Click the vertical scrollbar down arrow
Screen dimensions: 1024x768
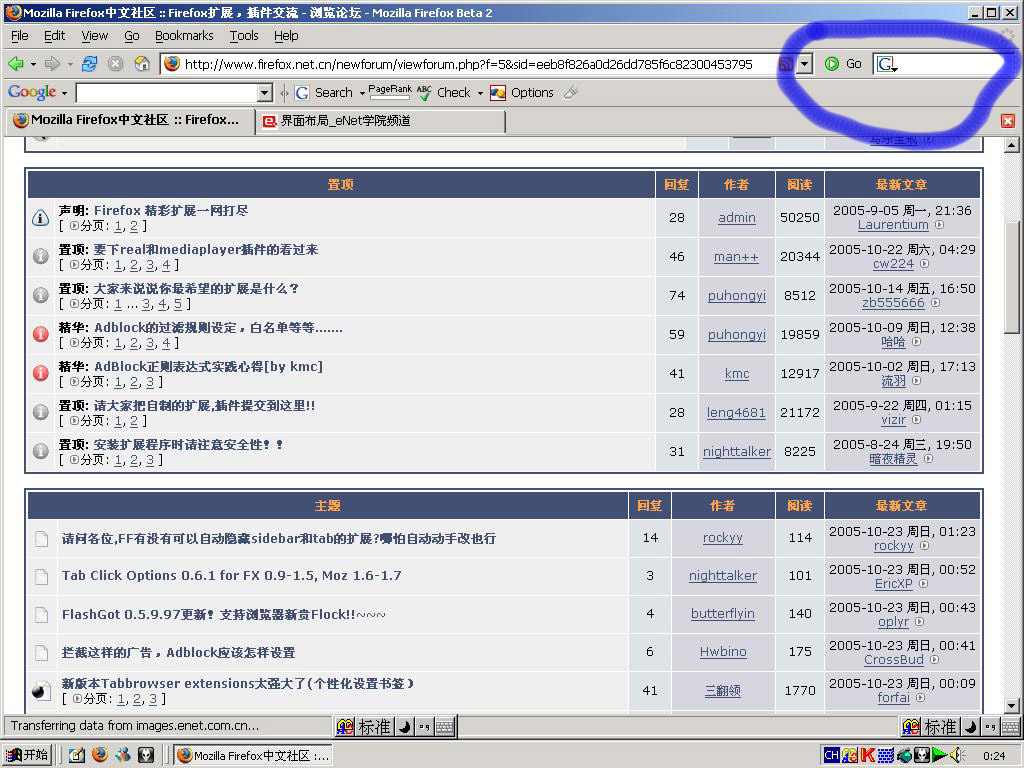[x=1011, y=705]
